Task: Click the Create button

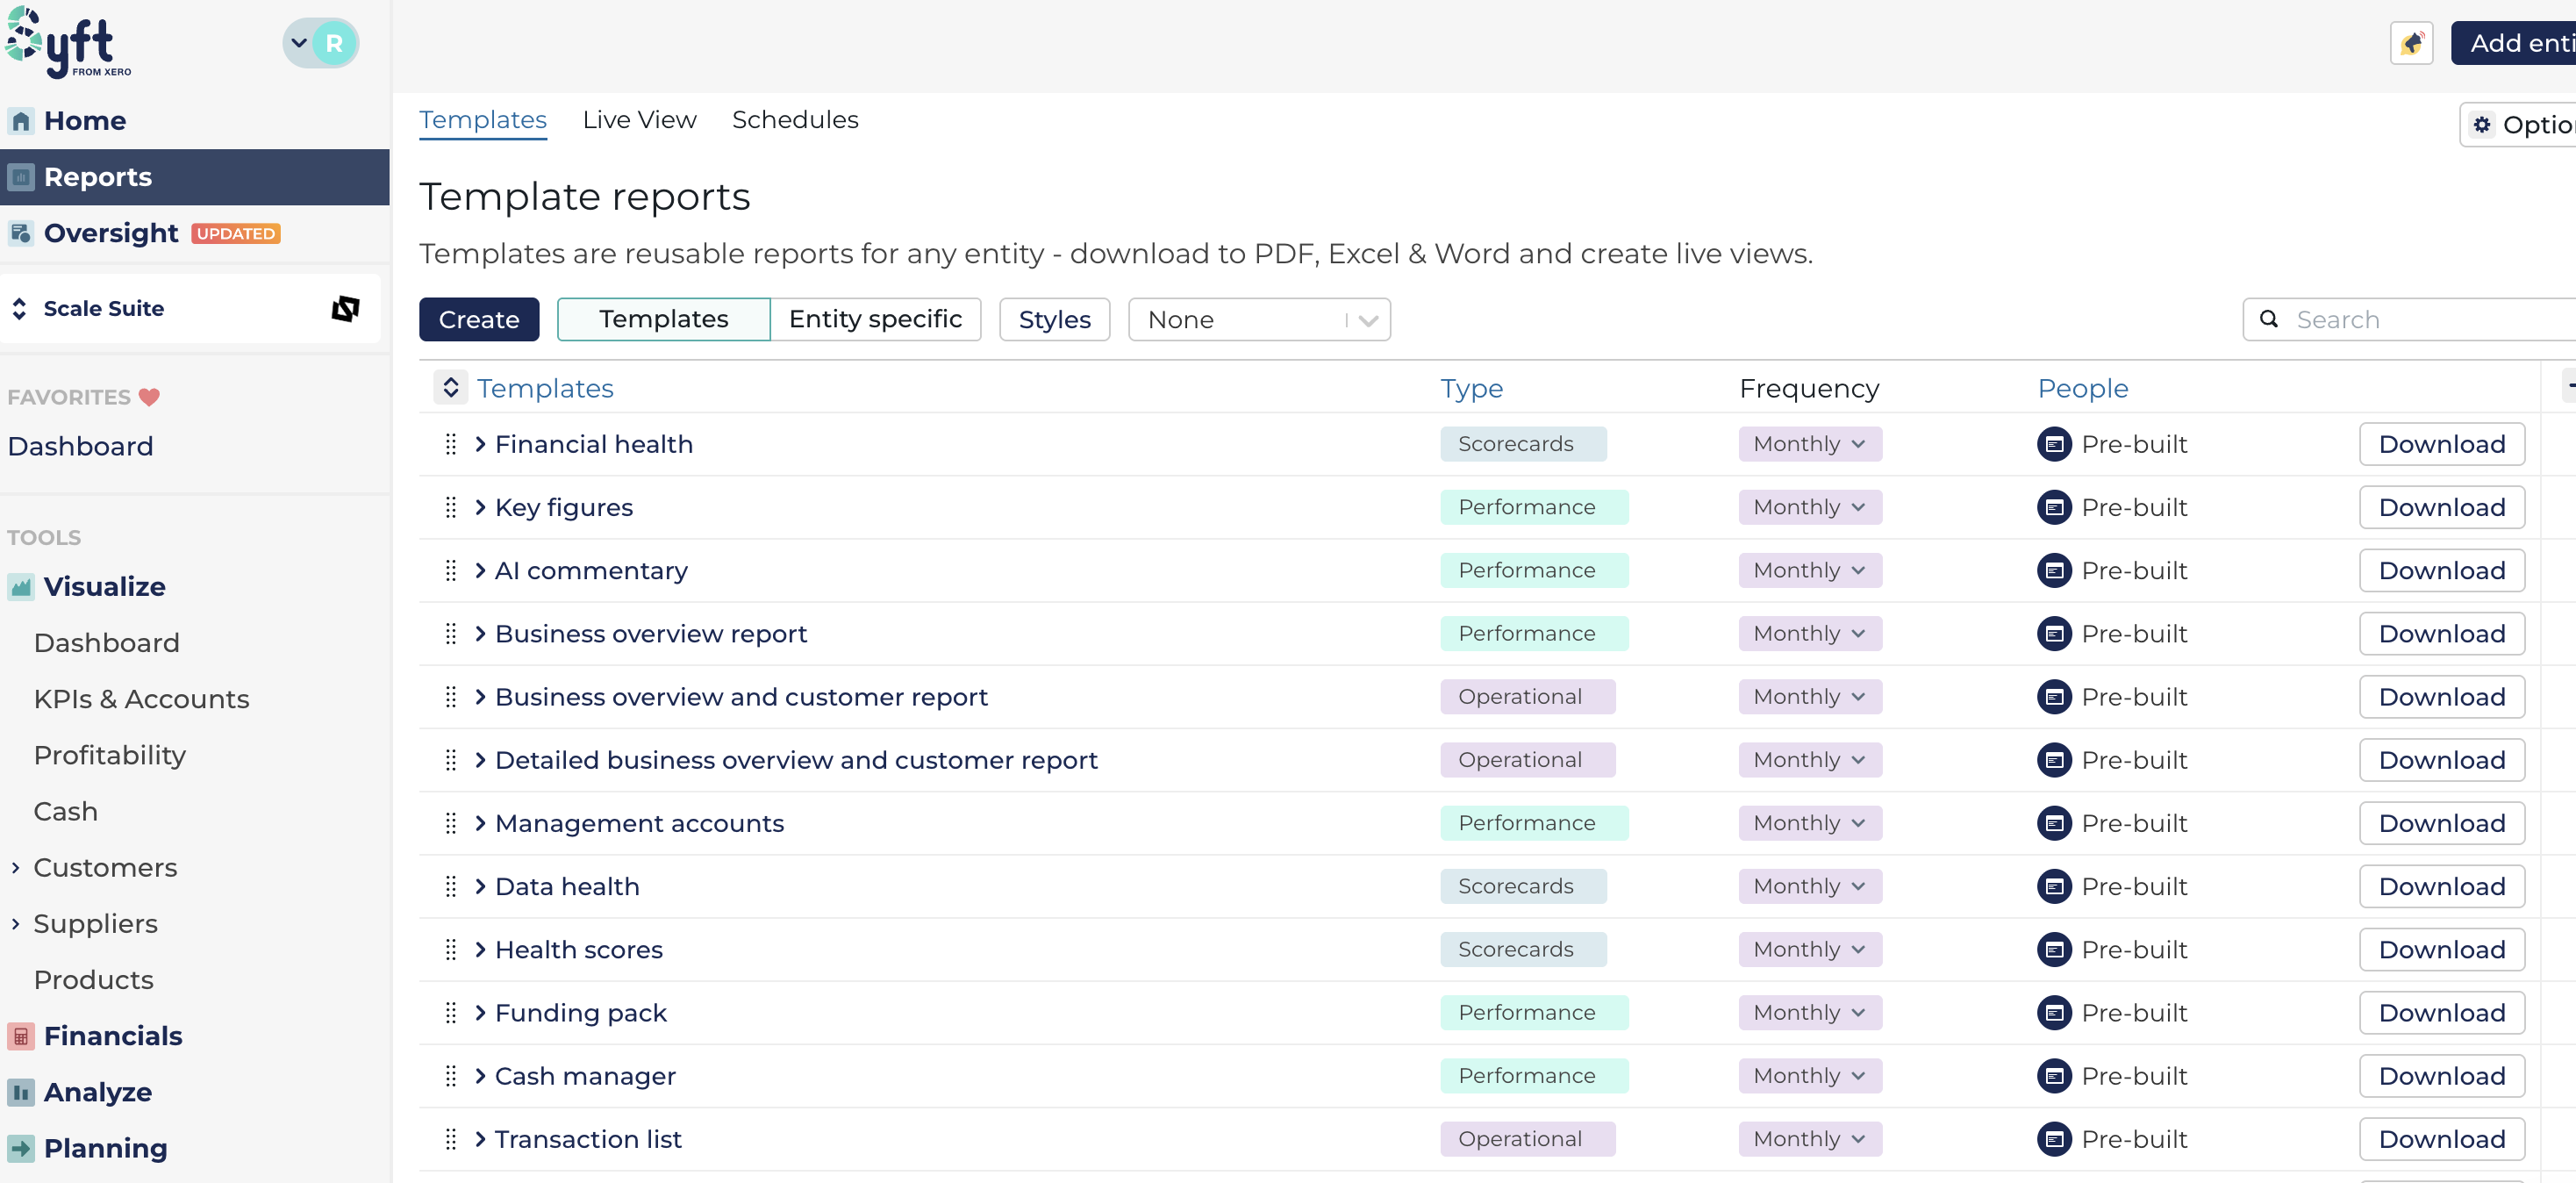Action: tap(479, 320)
